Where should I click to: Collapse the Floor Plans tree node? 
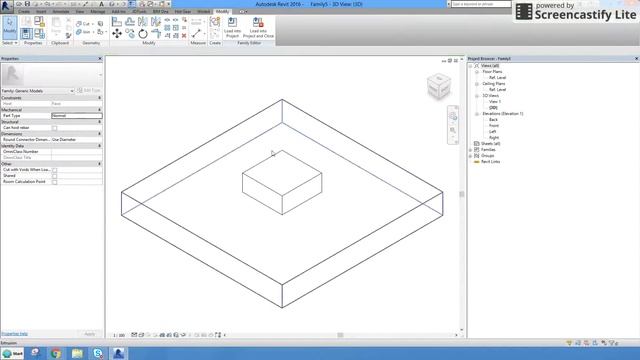pos(476,71)
